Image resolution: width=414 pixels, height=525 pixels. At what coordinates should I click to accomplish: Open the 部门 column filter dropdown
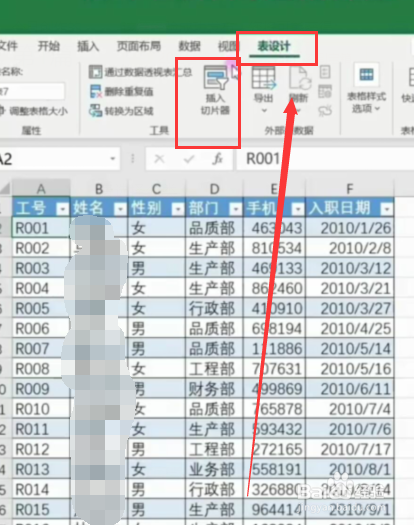pos(235,209)
